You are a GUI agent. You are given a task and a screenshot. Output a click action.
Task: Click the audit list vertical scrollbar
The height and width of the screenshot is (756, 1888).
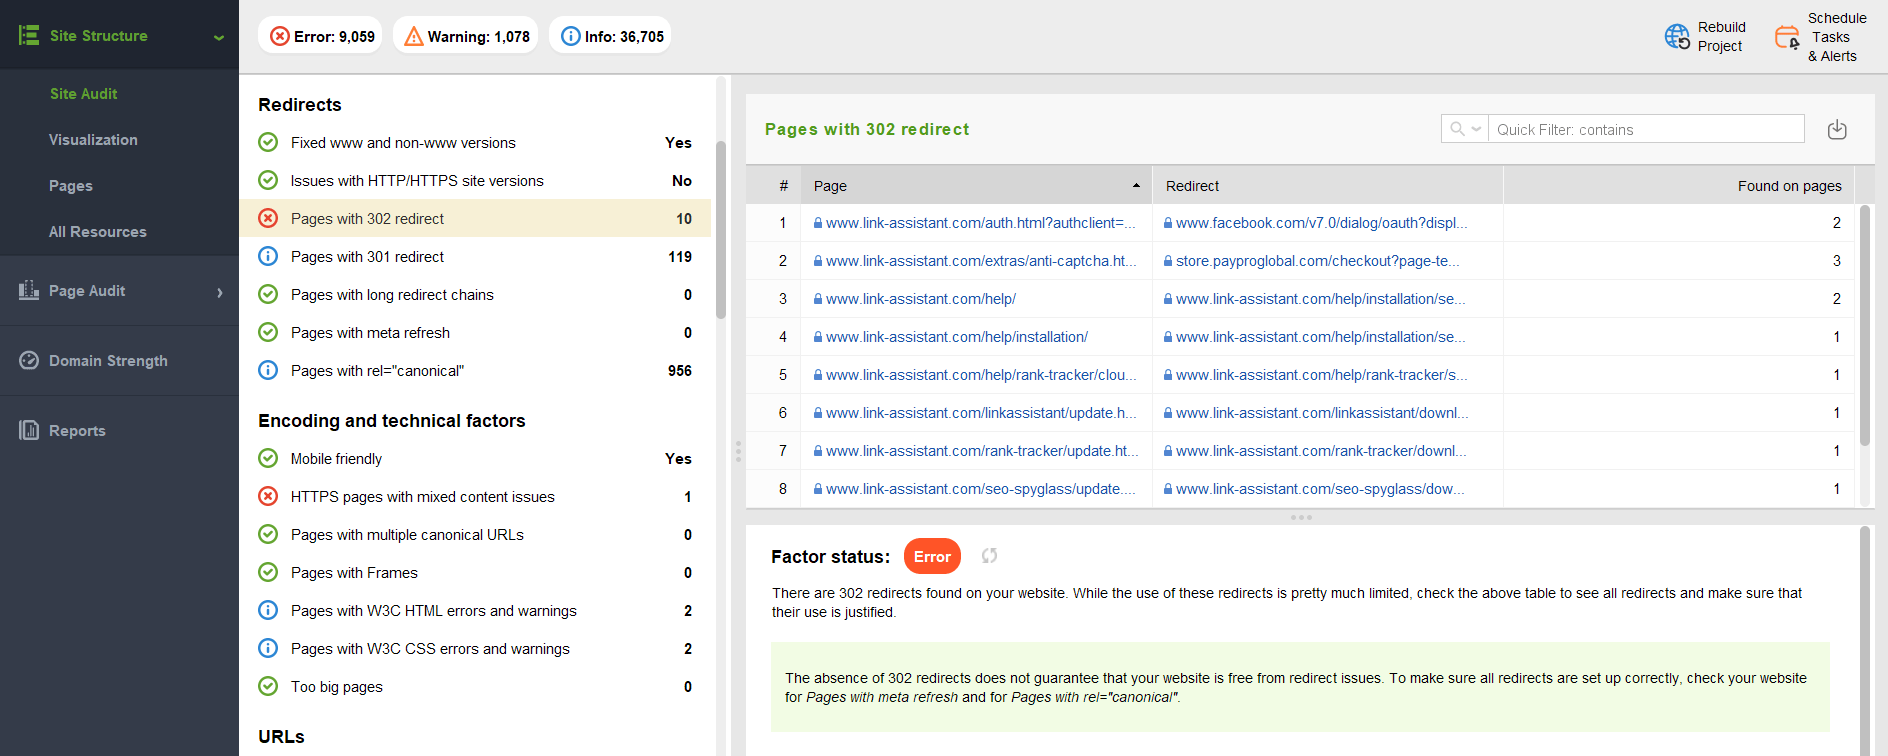click(721, 230)
